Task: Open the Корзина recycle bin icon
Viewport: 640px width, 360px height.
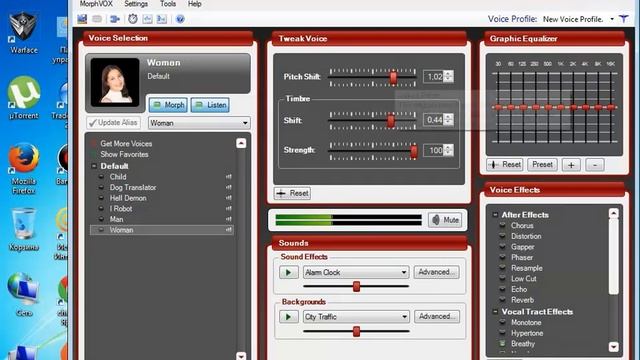Action: (24, 229)
